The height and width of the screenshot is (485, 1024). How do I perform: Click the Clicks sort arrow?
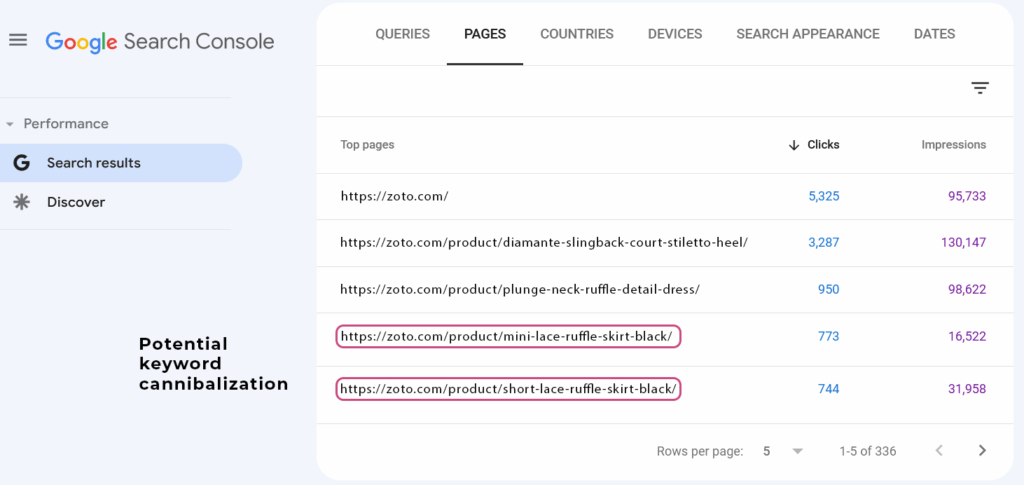point(793,145)
